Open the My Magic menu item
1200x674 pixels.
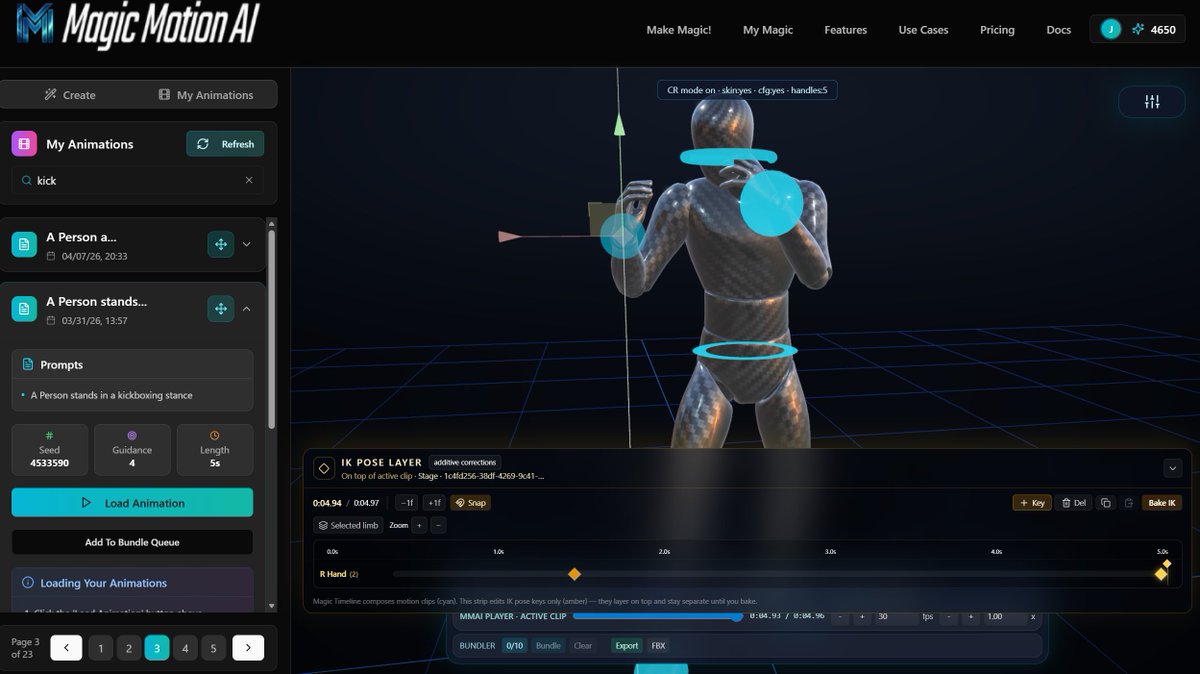[768, 30]
